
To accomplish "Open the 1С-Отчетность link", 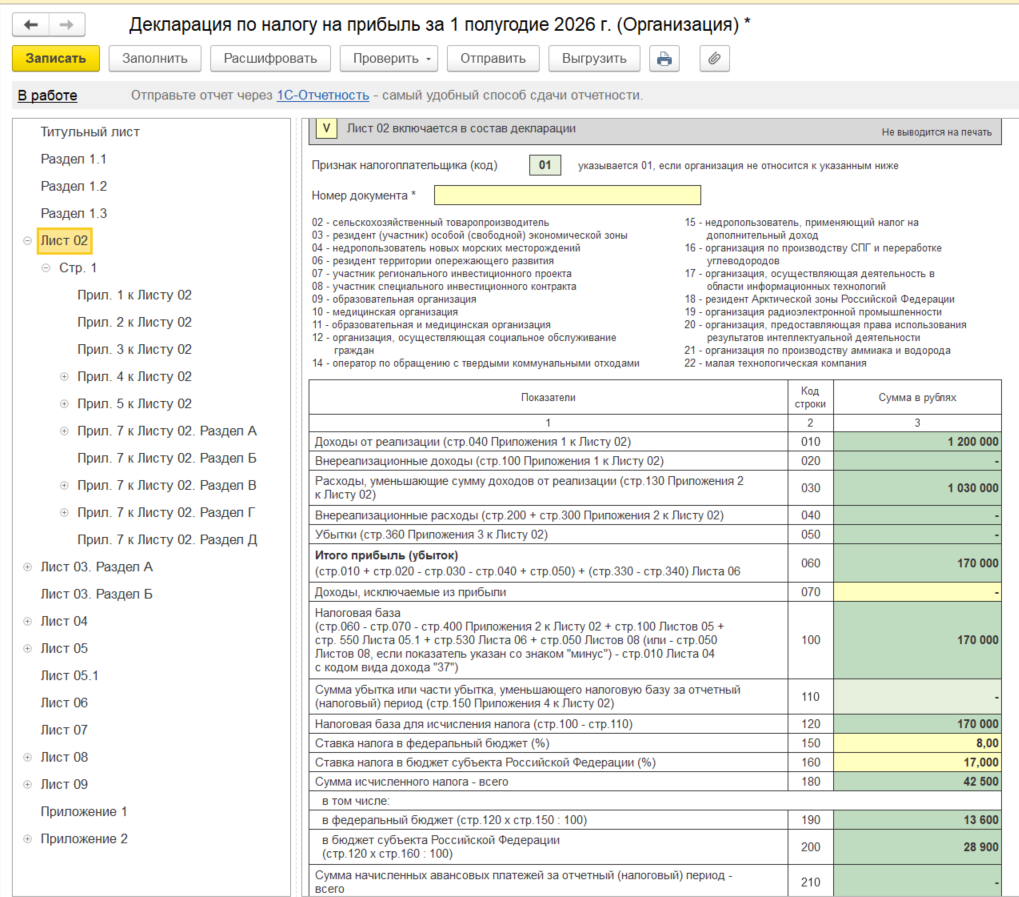I will pyautogui.click(x=323, y=95).
